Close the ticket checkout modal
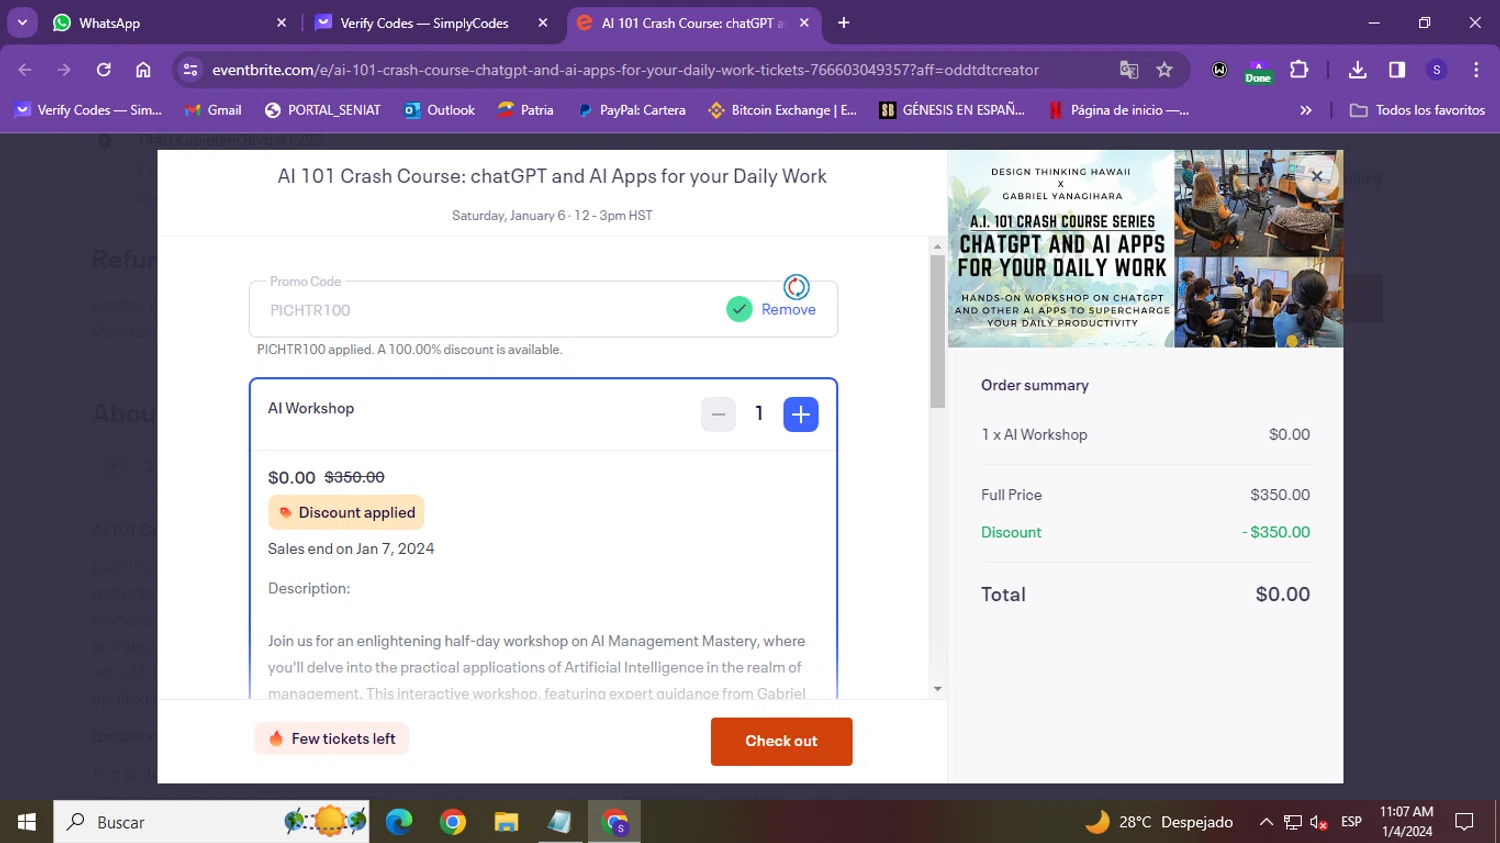 coord(1317,176)
